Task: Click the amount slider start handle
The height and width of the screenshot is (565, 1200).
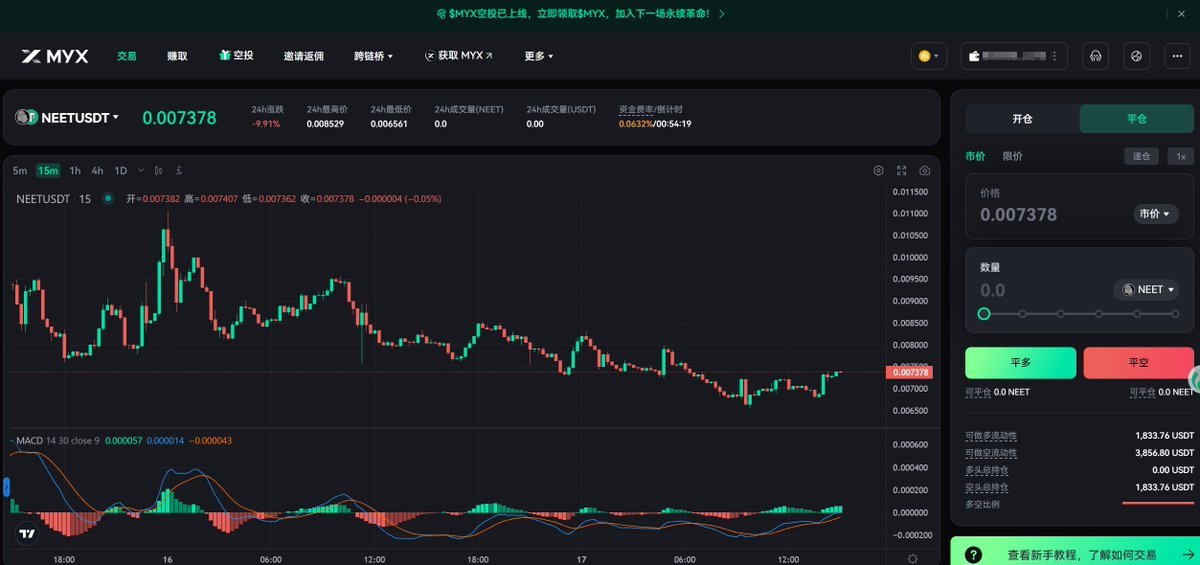Action: click(984, 314)
